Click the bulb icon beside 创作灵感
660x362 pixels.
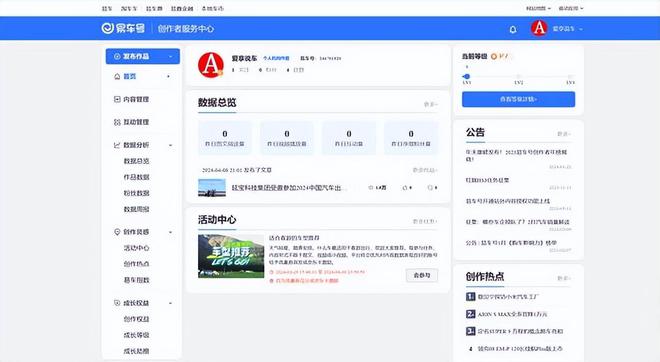[117, 232]
